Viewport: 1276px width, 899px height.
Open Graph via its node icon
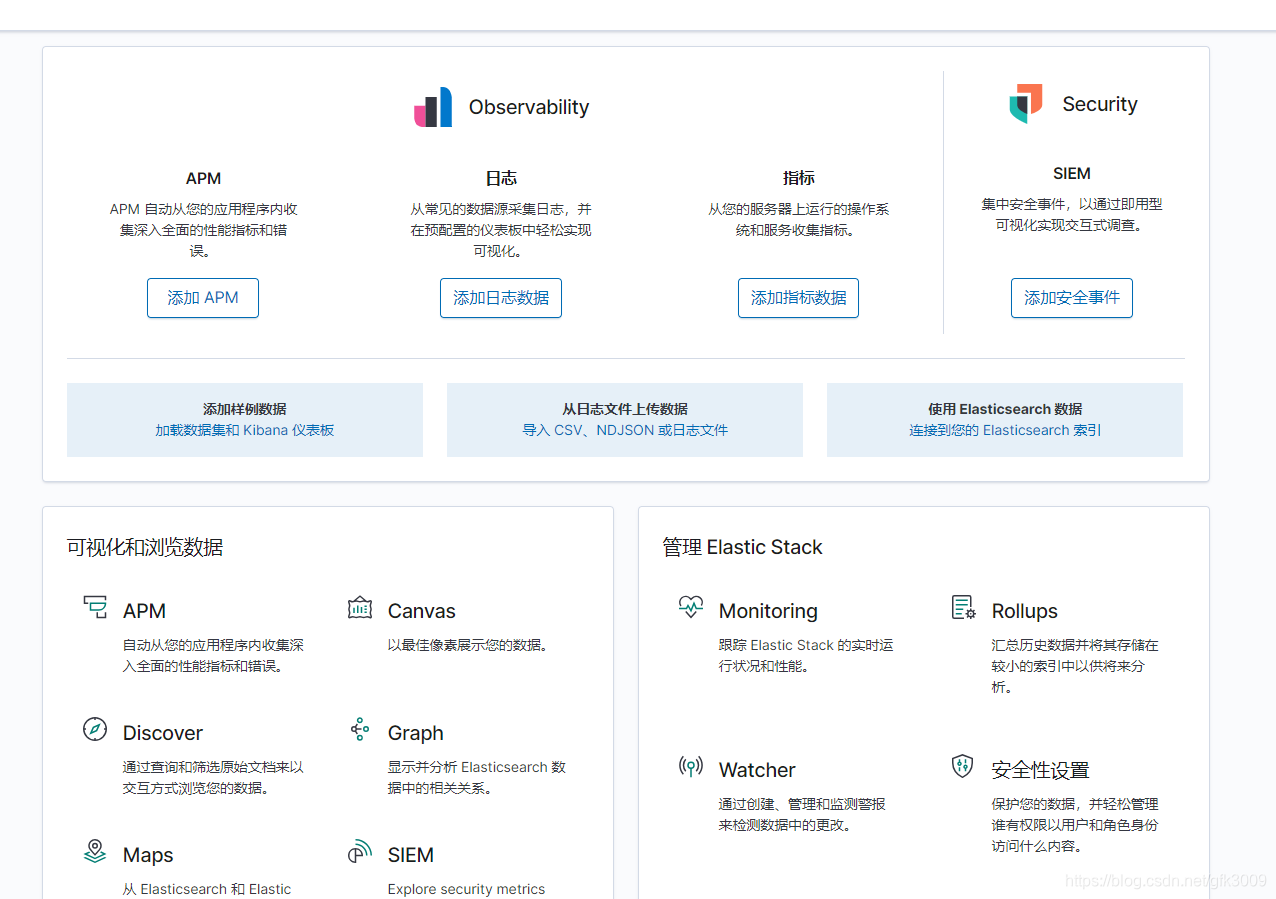[360, 729]
